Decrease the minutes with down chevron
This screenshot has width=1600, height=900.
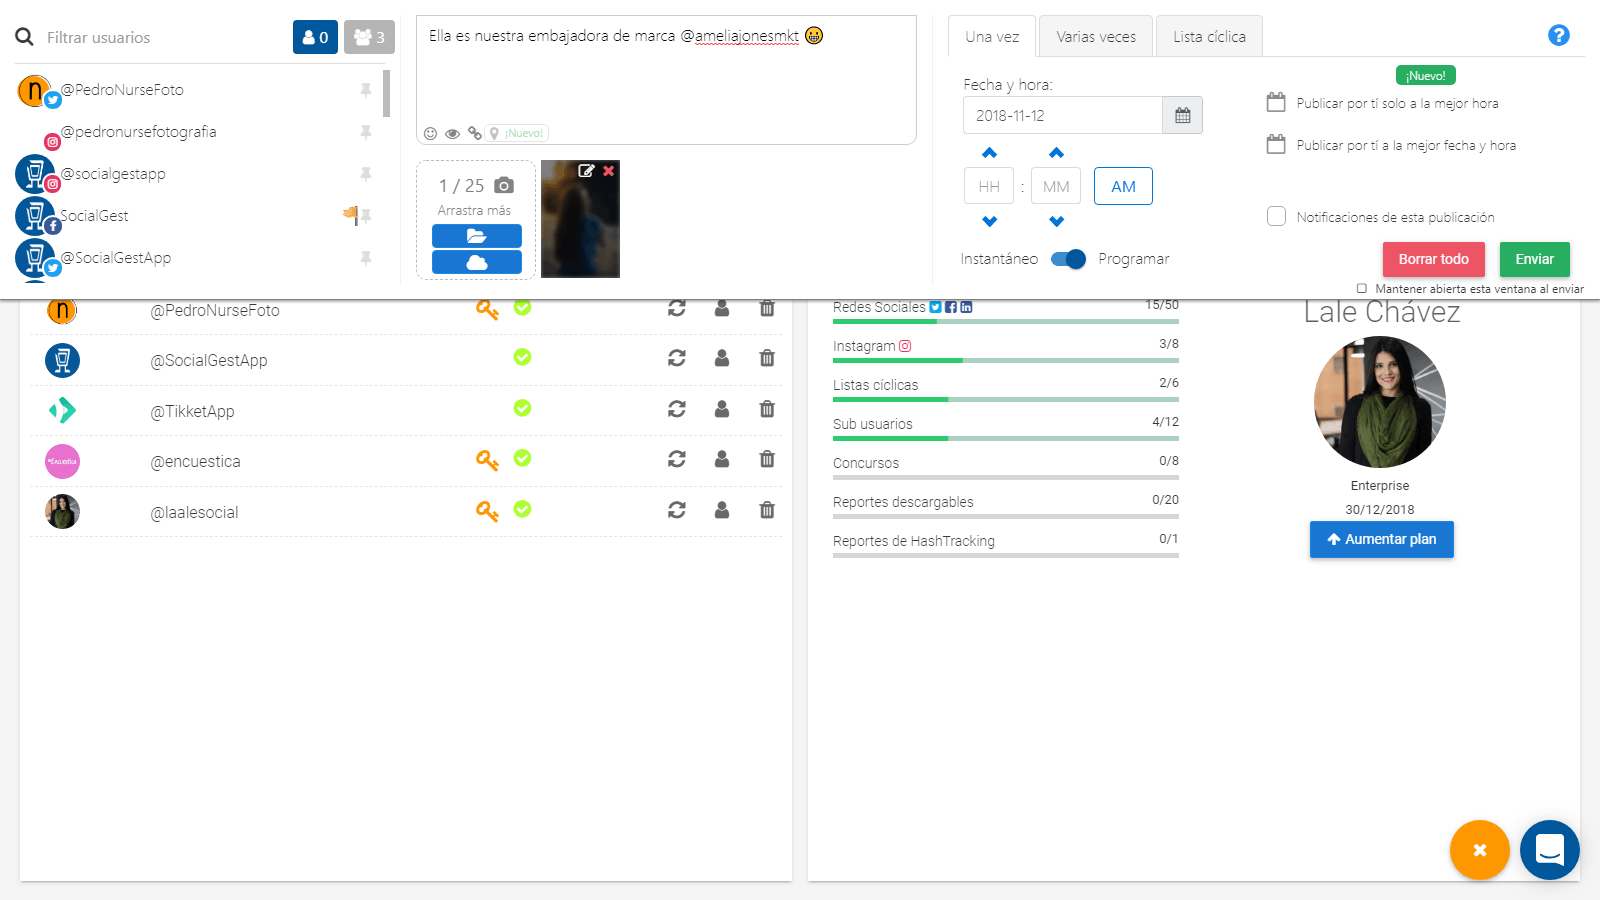[1056, 221]
